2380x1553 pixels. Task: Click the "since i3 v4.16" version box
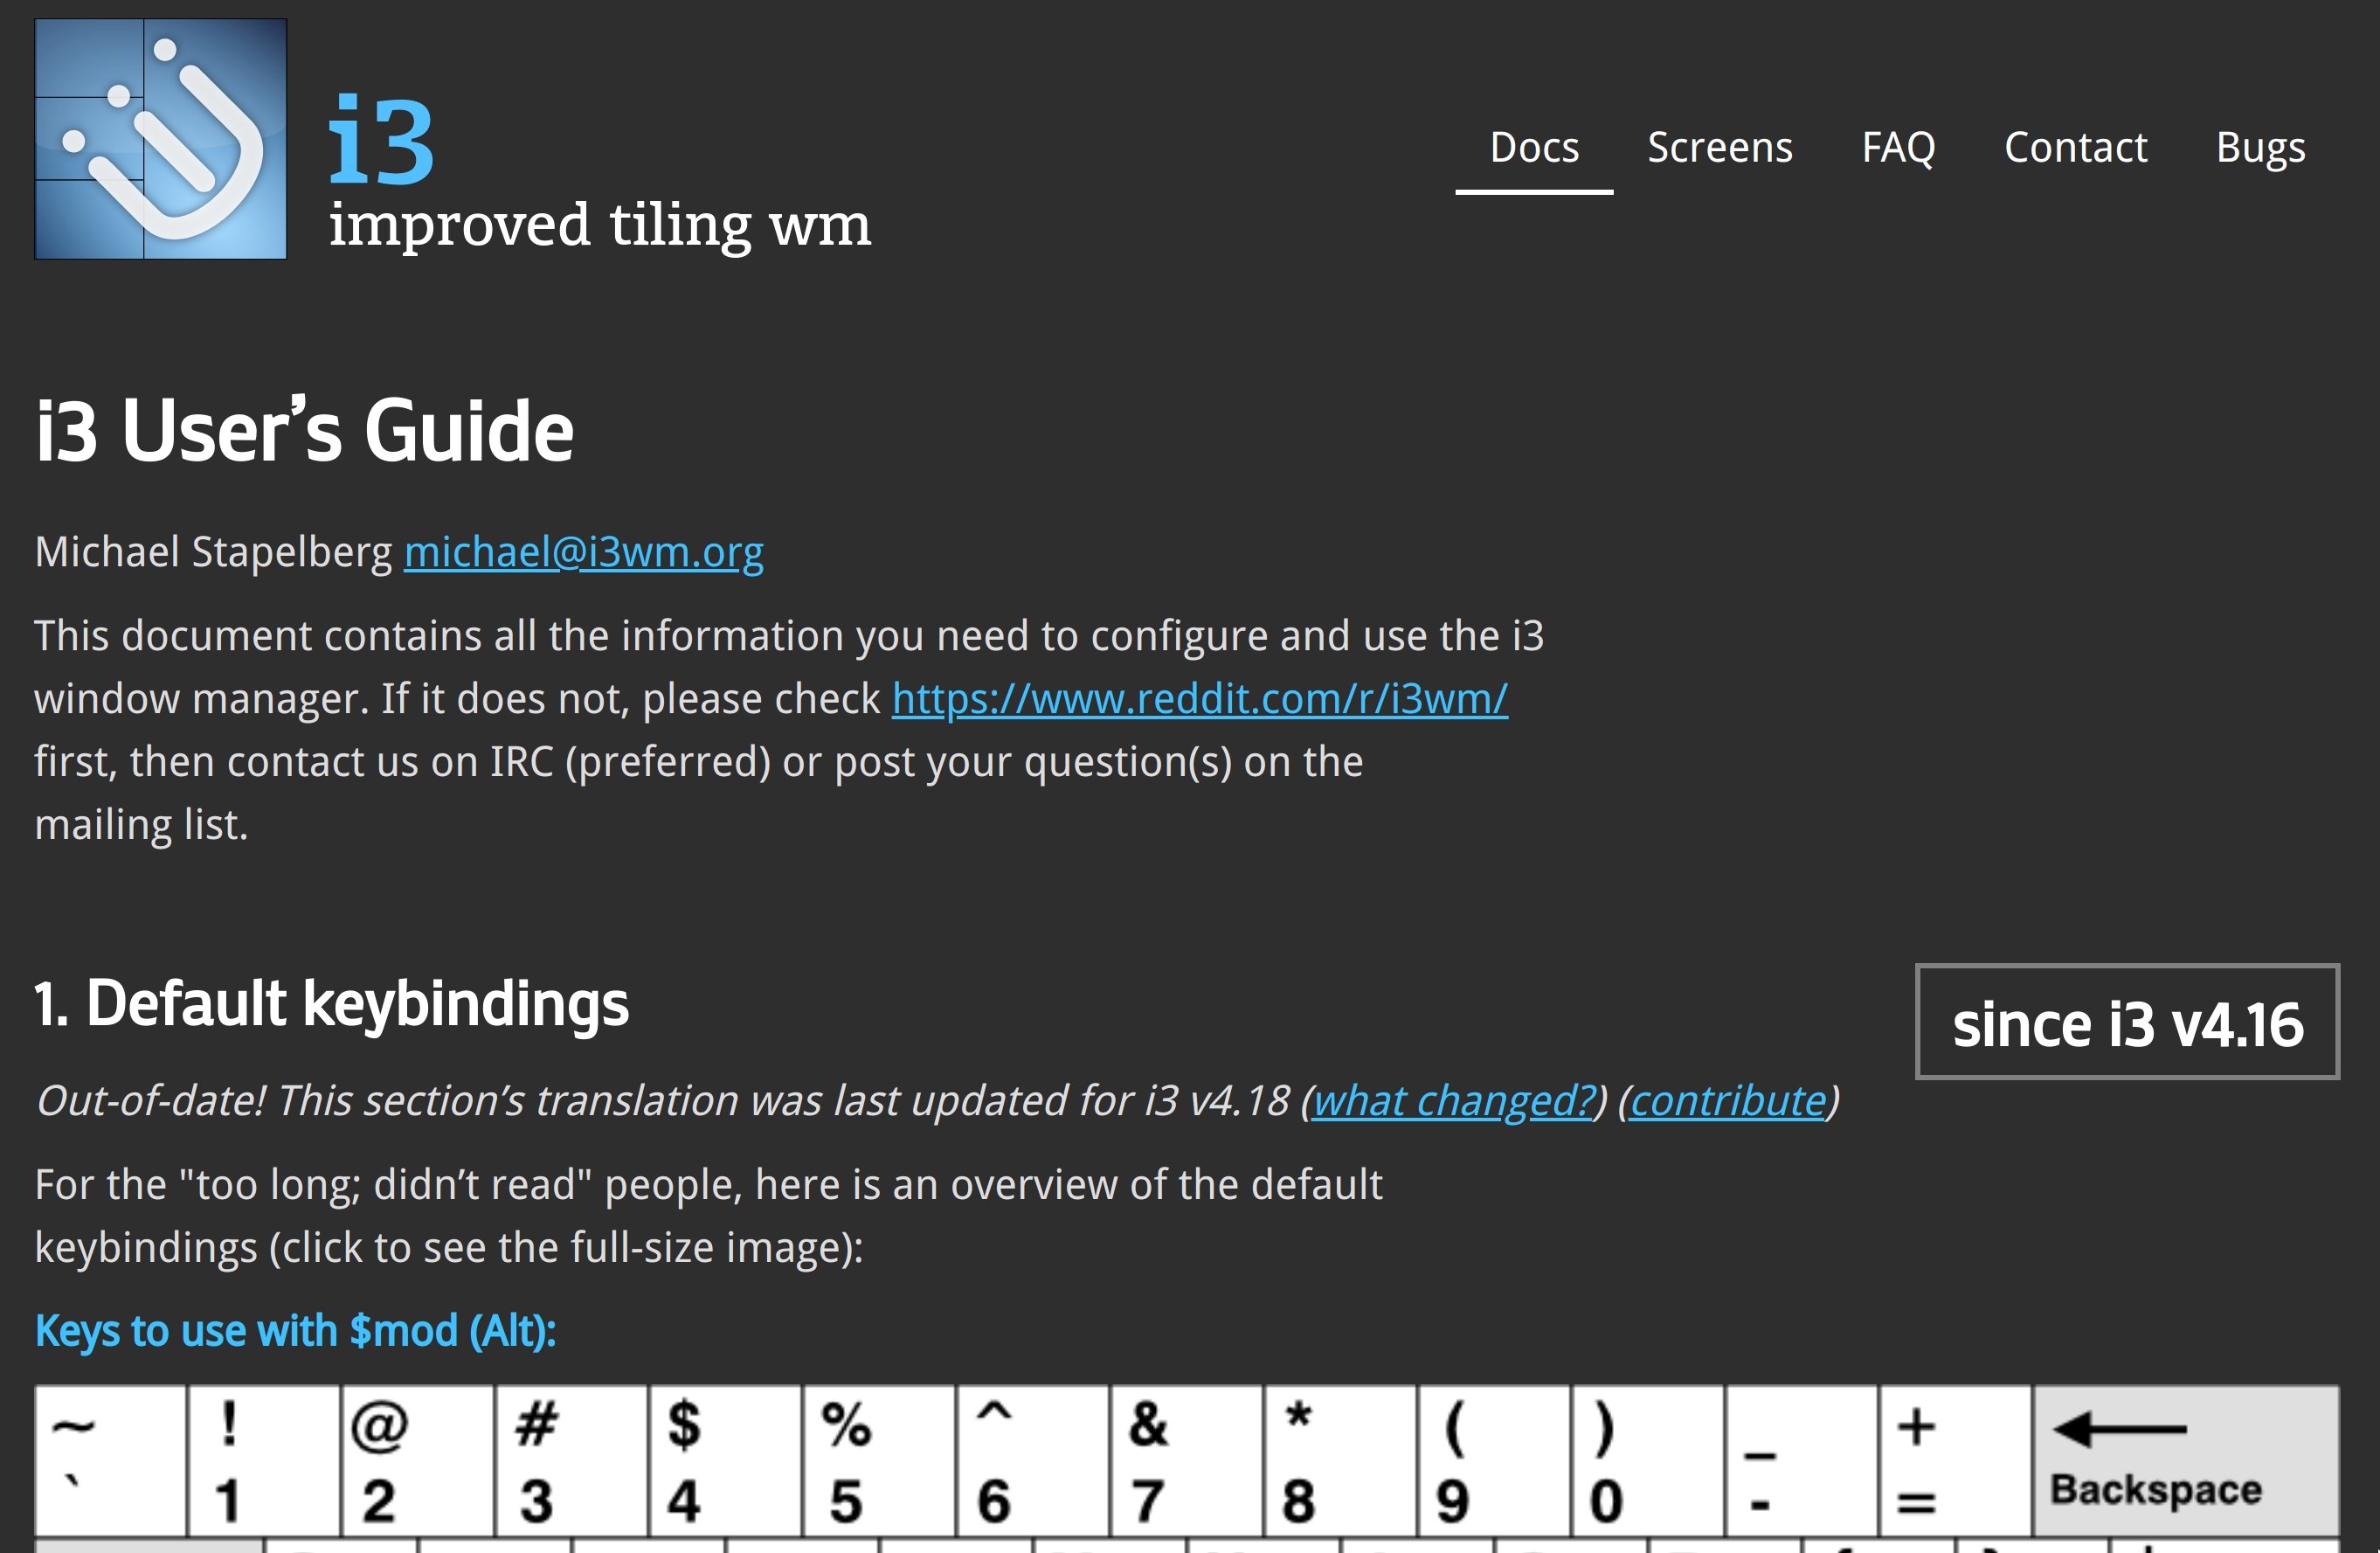pyautogui.click(x=2127, y=1022)
